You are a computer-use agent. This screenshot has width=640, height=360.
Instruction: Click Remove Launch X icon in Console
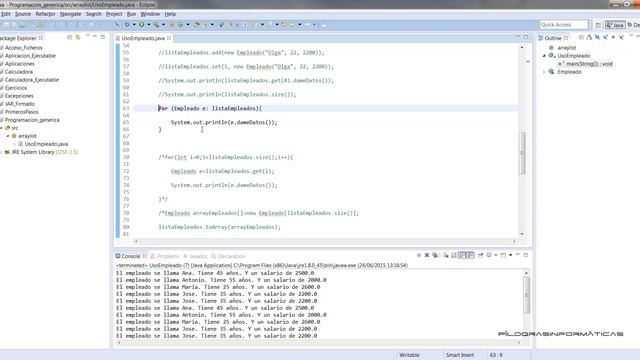(427, 255)
